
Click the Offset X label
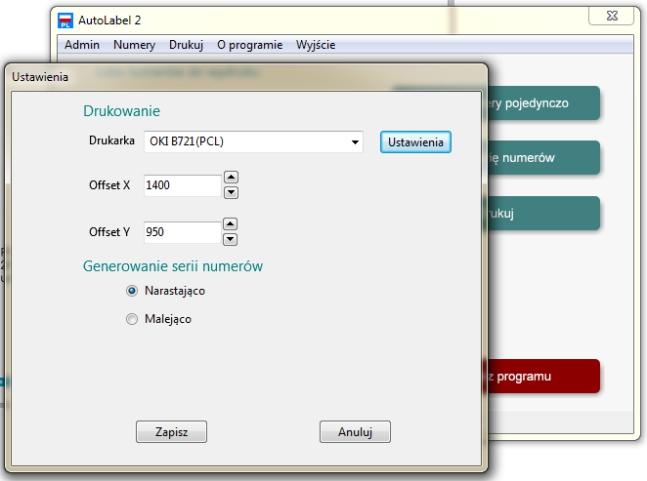109,185
